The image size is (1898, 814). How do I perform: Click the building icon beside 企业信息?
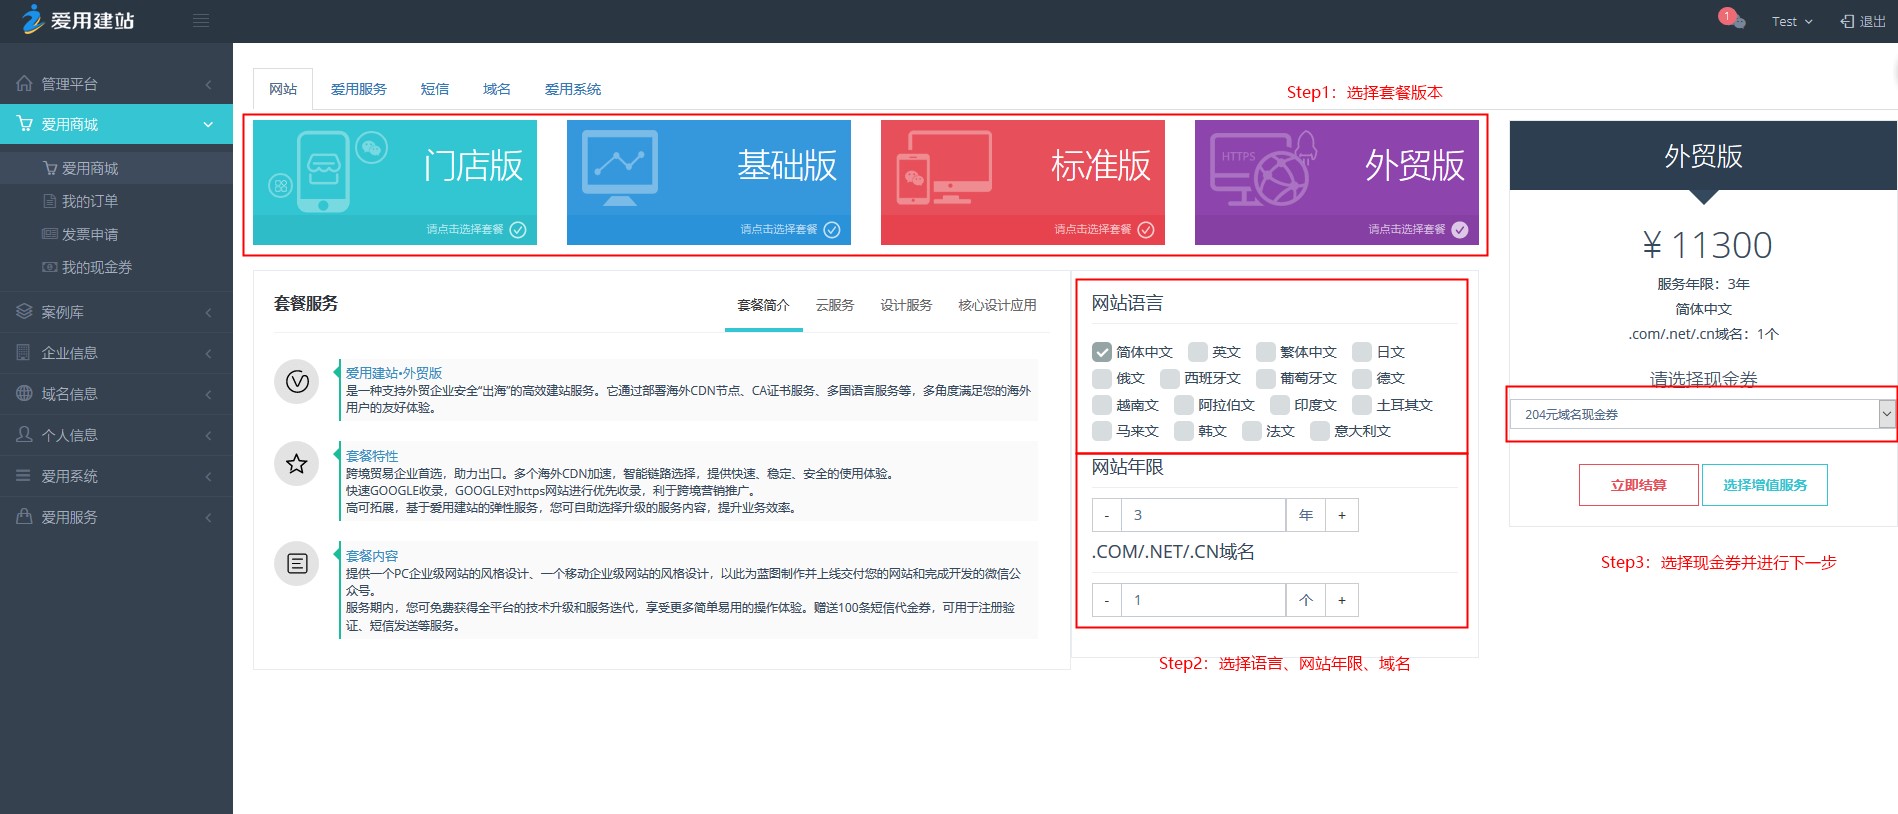point(24,353)
